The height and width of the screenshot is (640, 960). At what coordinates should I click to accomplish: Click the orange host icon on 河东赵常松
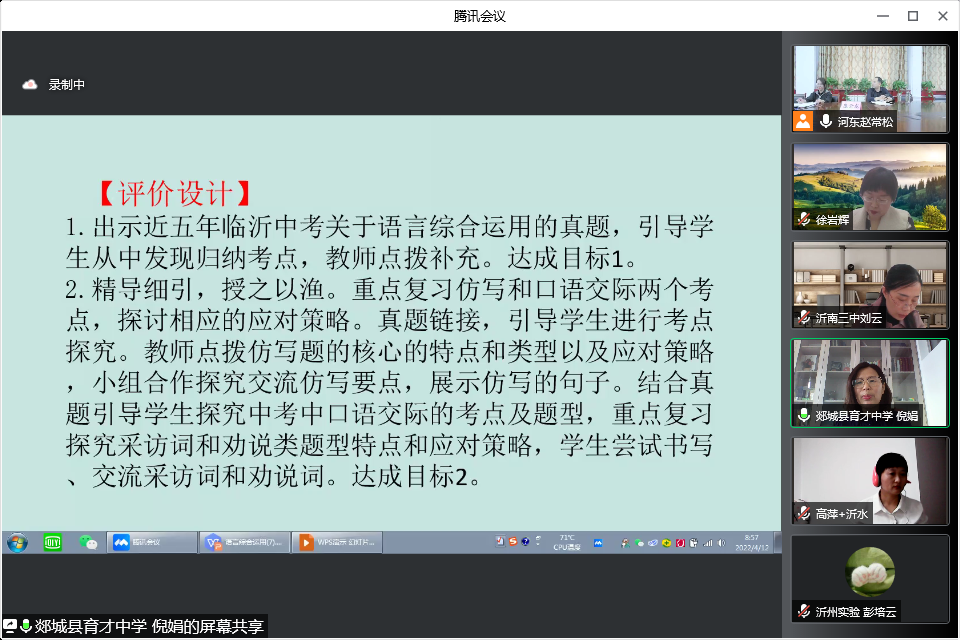tap(803, 122)
